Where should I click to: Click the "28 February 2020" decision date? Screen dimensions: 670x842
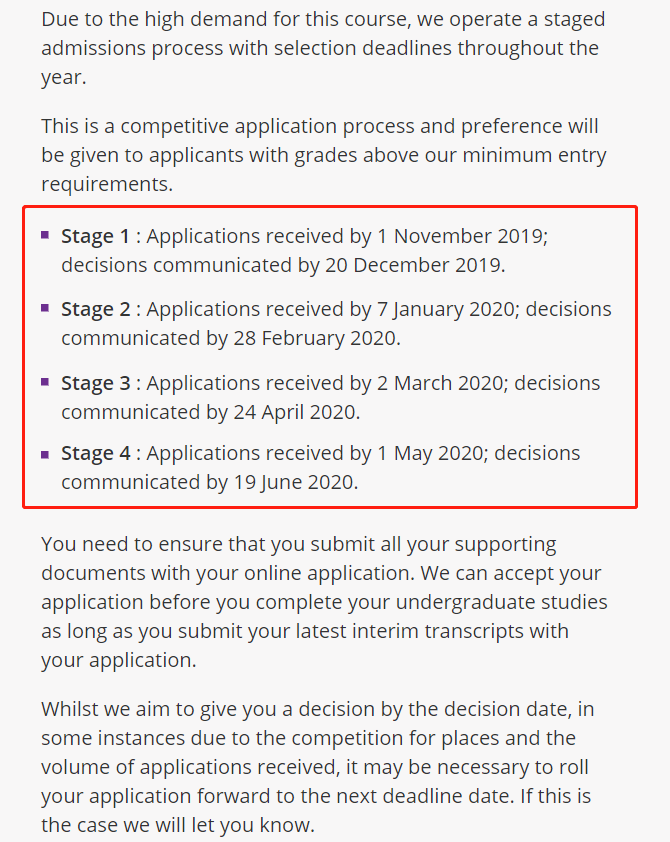[x=316, y=339]
